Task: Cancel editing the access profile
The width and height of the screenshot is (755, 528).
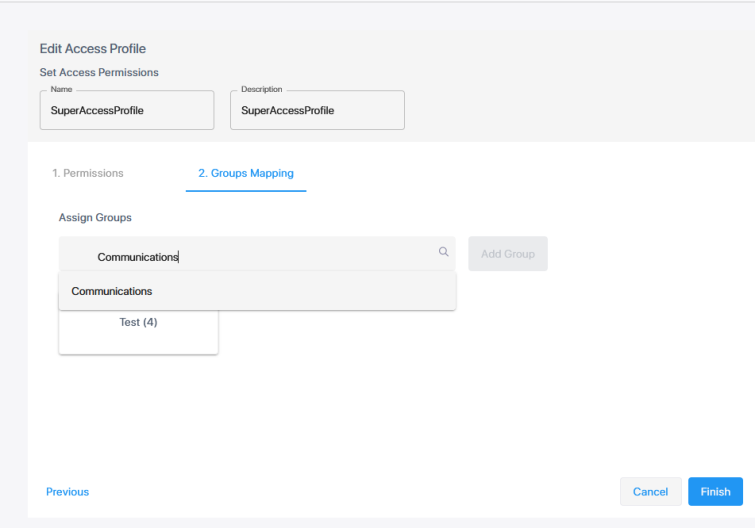Action: pos(650,492)
